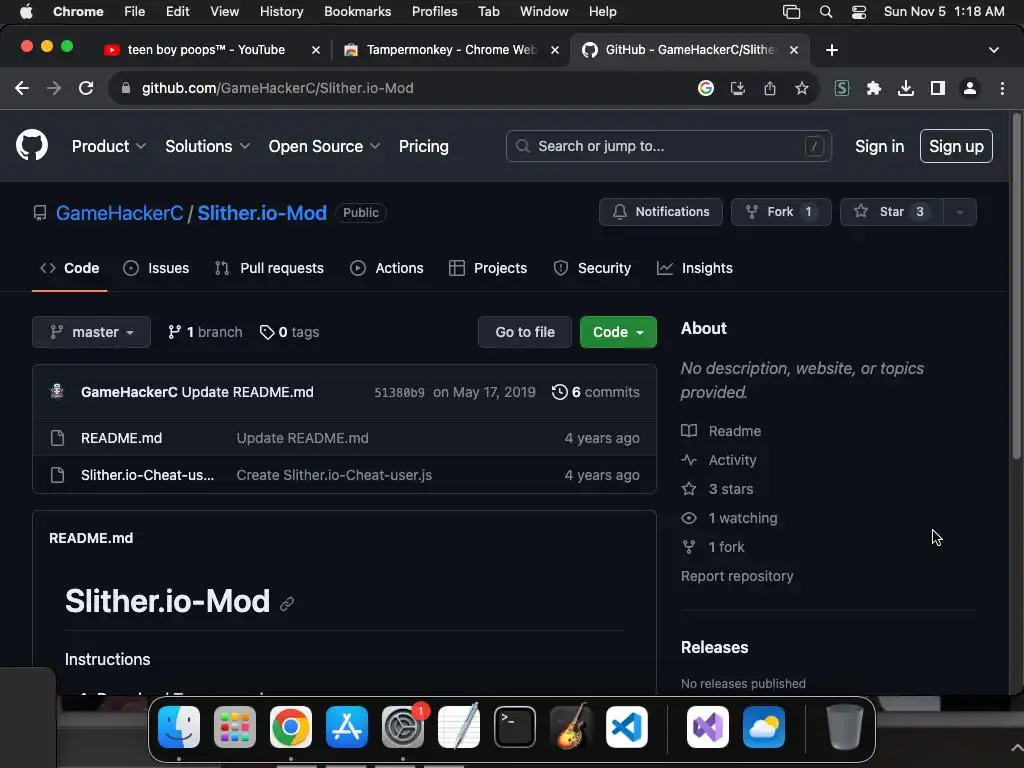1024x768 pixels.
Task: Switch to the Actions tab
Action: (x=387, y=268)
